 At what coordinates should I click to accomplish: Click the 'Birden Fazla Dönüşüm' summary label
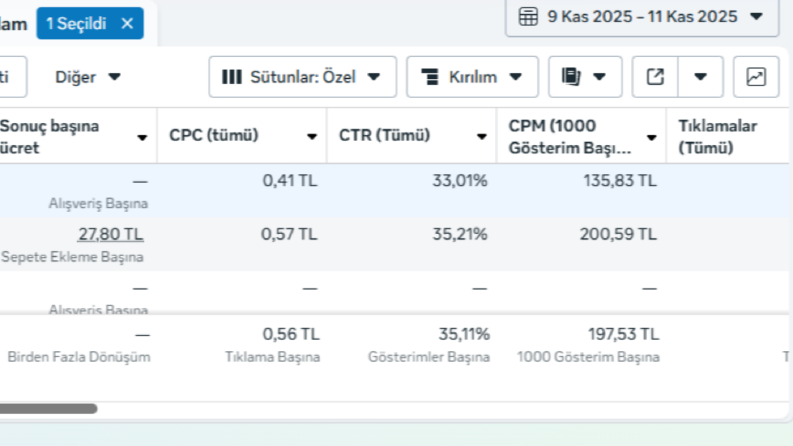click(x=79, y=357)
